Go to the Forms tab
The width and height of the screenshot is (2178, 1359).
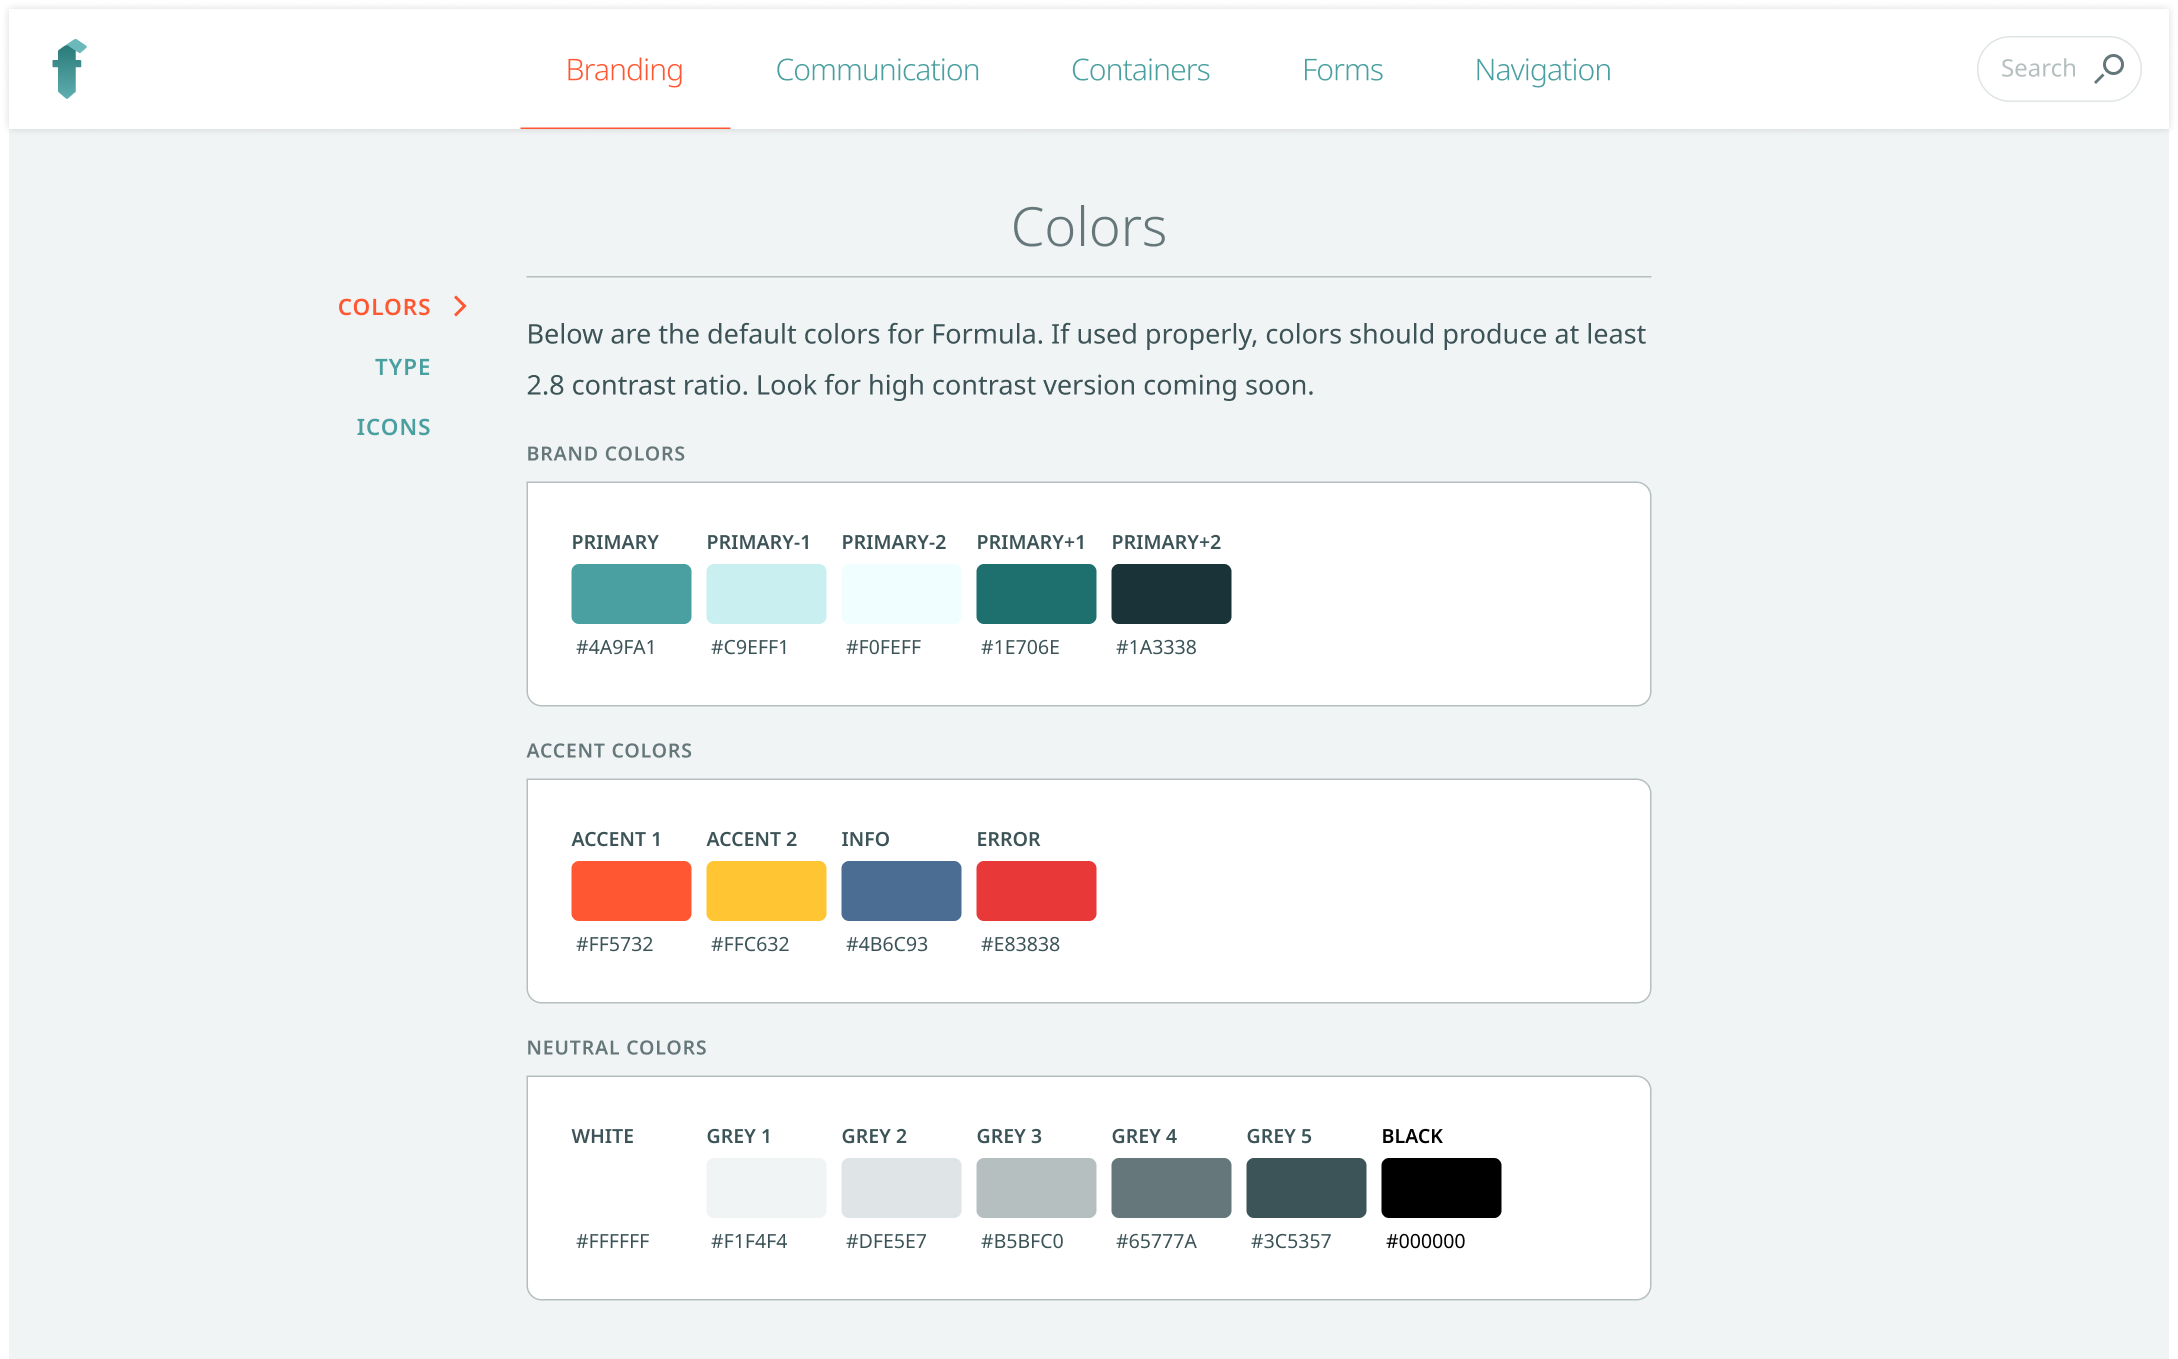coord(1342,70)
